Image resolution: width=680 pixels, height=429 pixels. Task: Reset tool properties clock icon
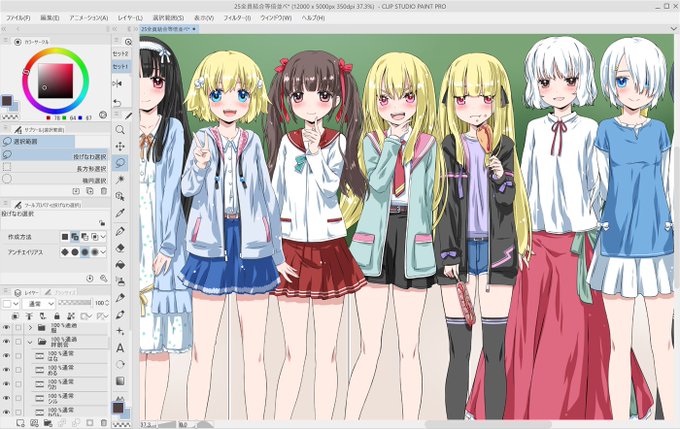90,278
